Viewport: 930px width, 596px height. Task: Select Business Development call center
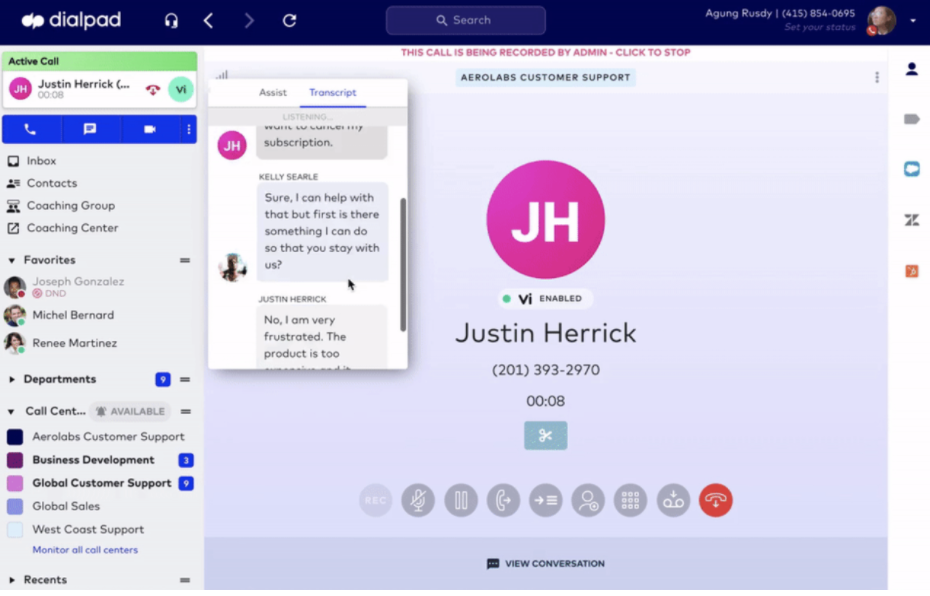[x=93, y=460]
